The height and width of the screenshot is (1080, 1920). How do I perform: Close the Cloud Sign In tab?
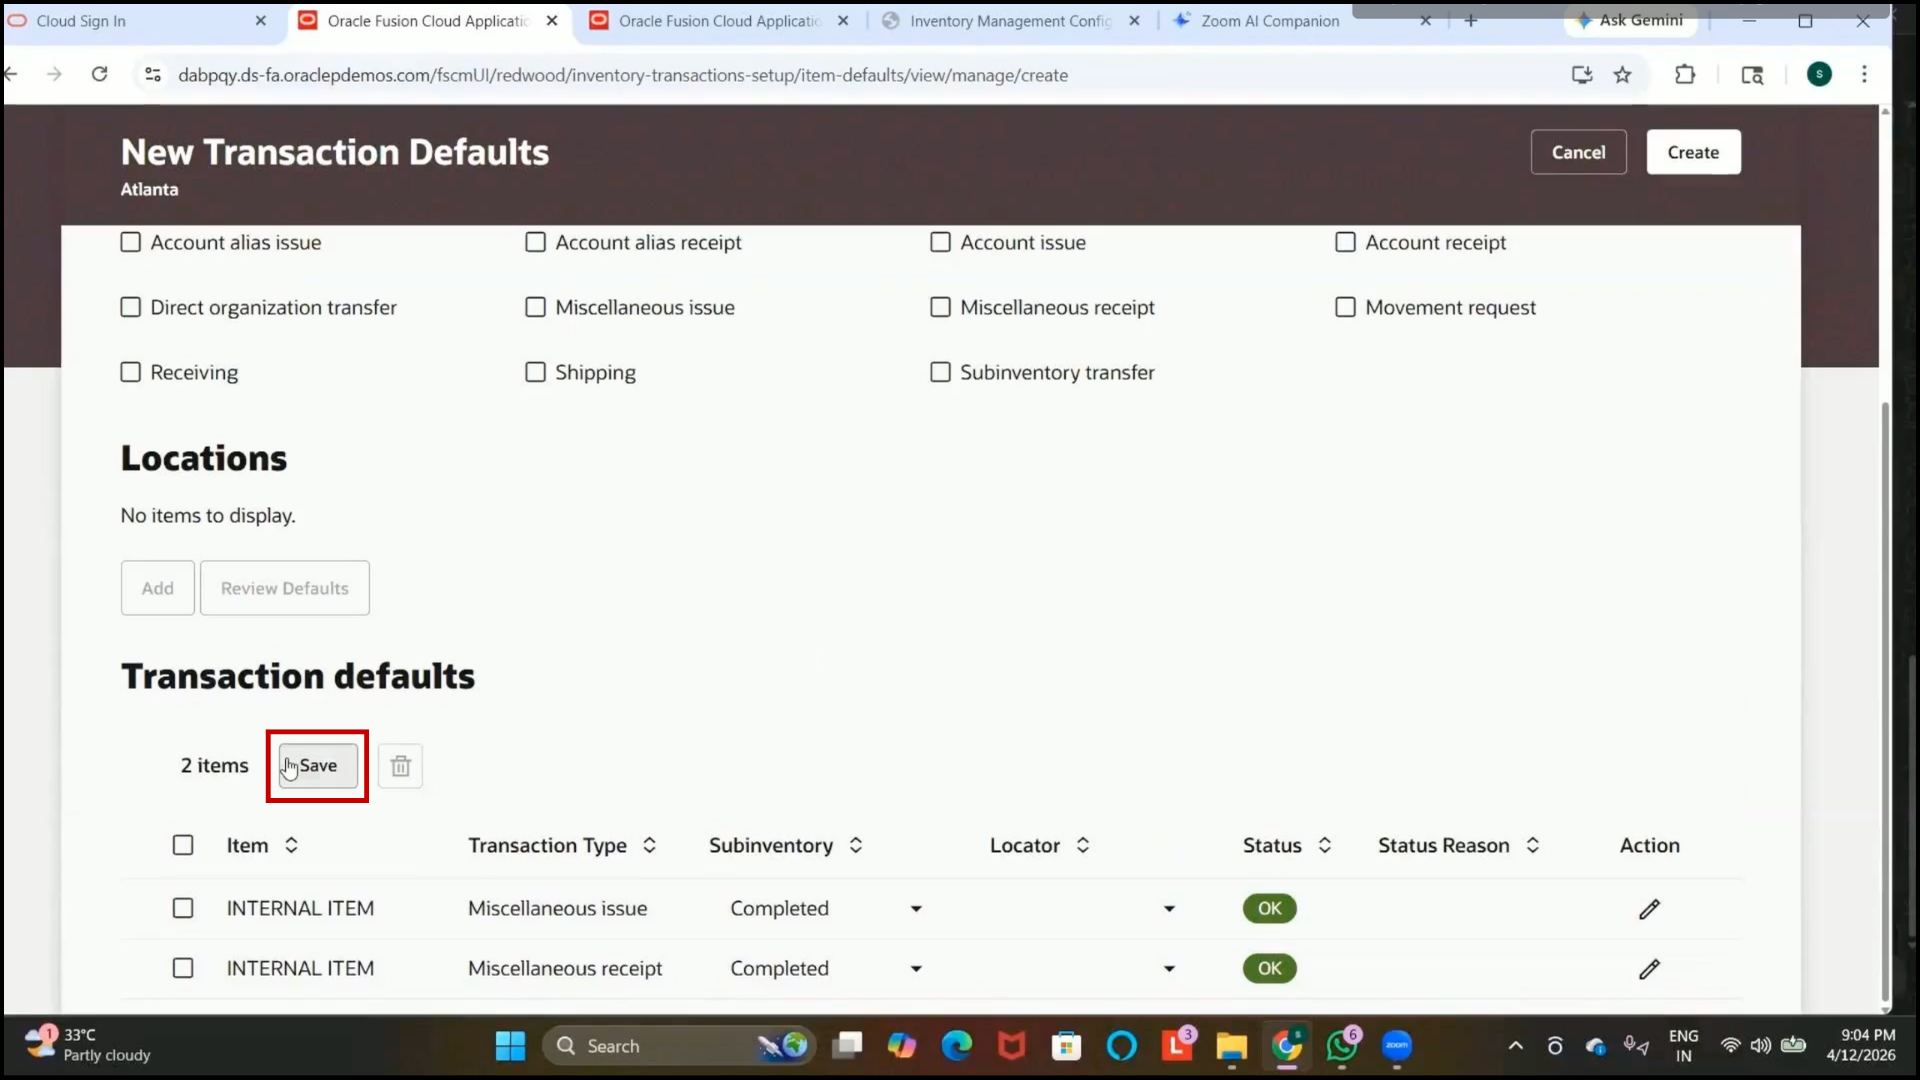point(261,21)
